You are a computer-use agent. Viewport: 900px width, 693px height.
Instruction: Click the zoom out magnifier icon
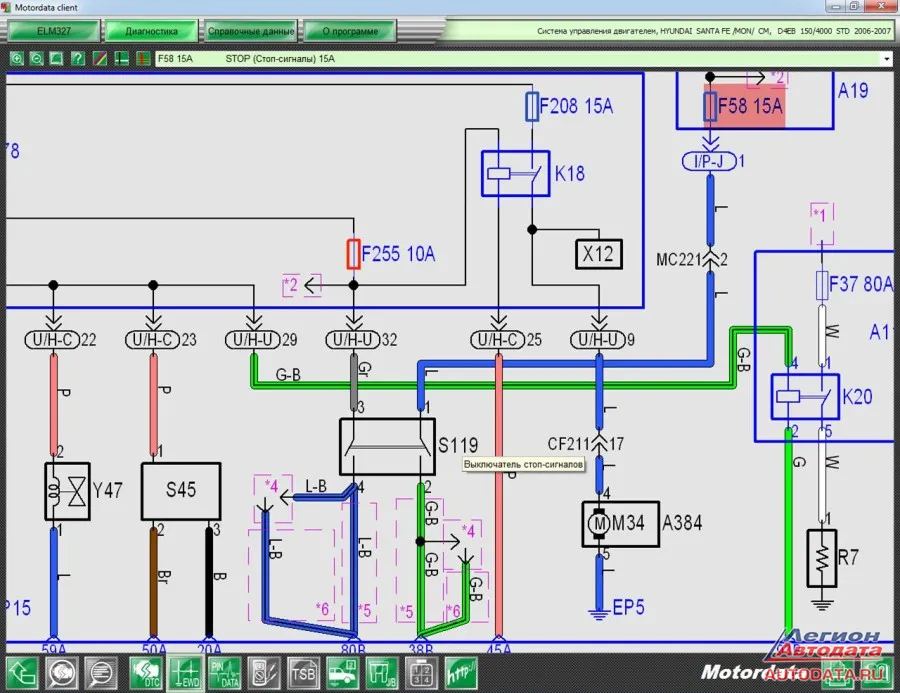coord(37,58)
